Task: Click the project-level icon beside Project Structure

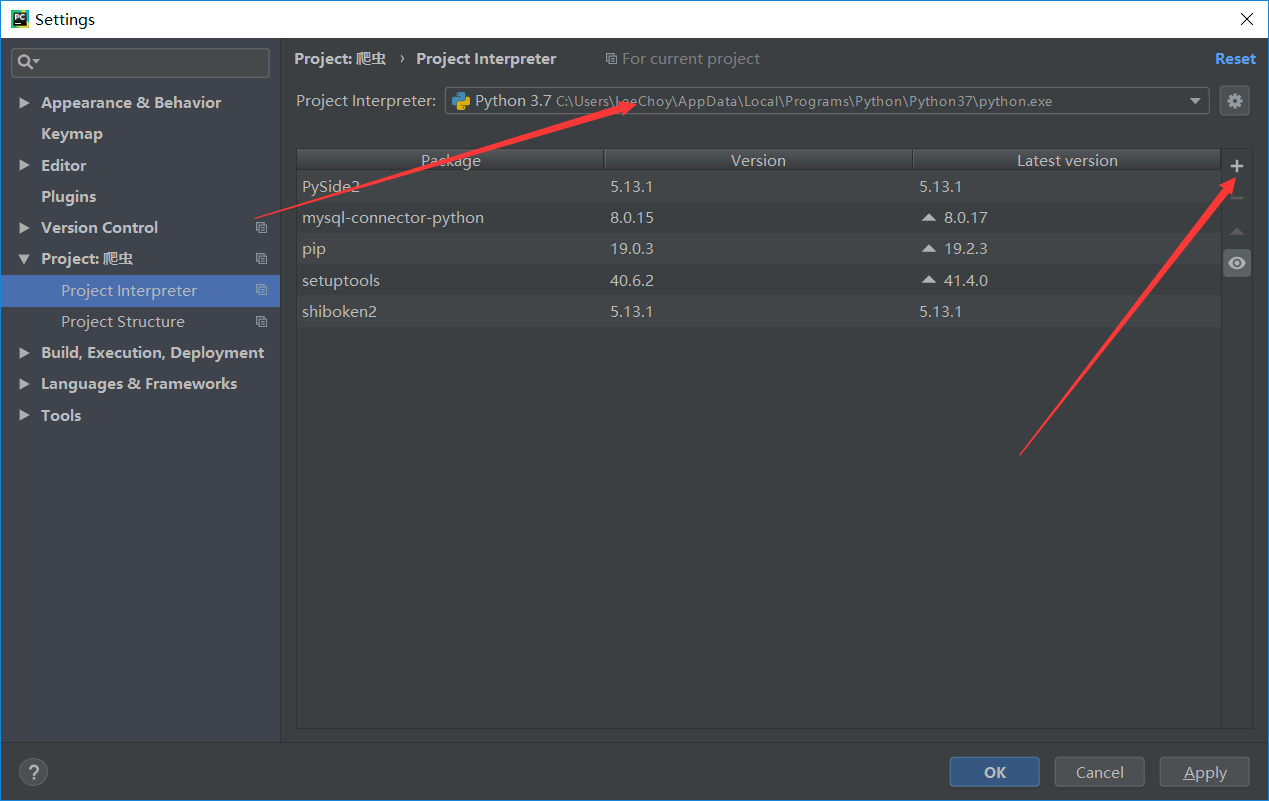Action: (x=261, y=322)
